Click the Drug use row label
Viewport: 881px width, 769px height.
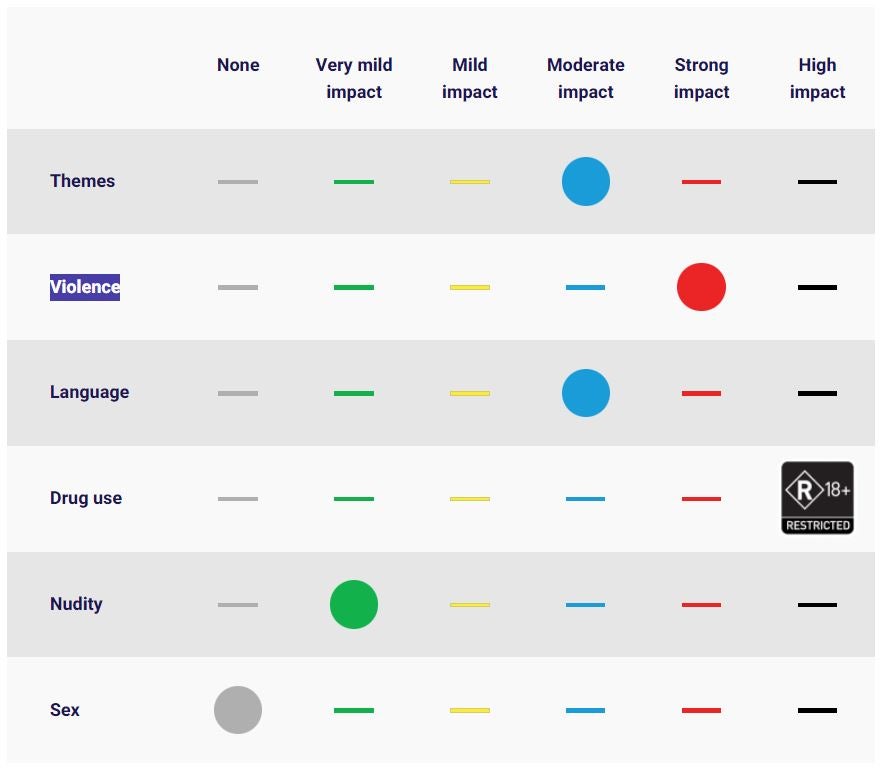[x=86, y=498]
